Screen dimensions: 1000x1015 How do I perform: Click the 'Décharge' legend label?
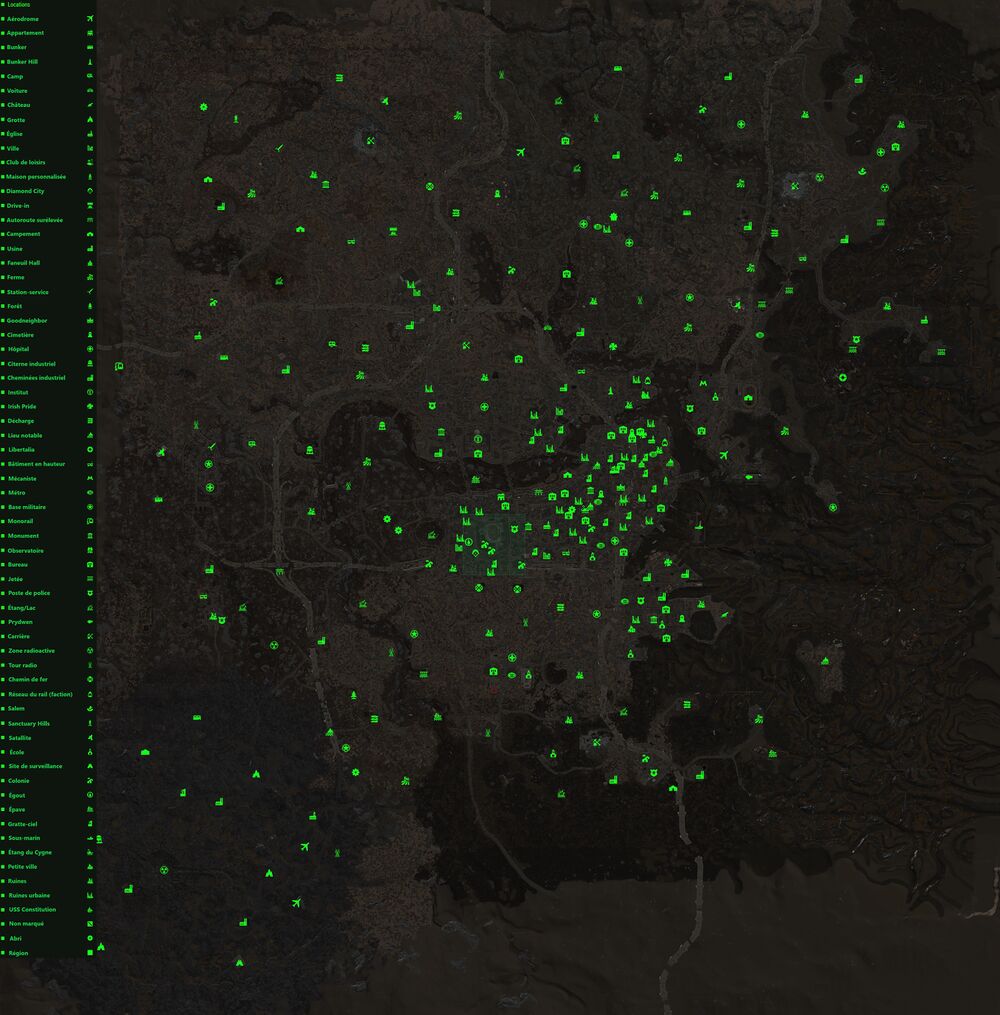coord(21,421)
